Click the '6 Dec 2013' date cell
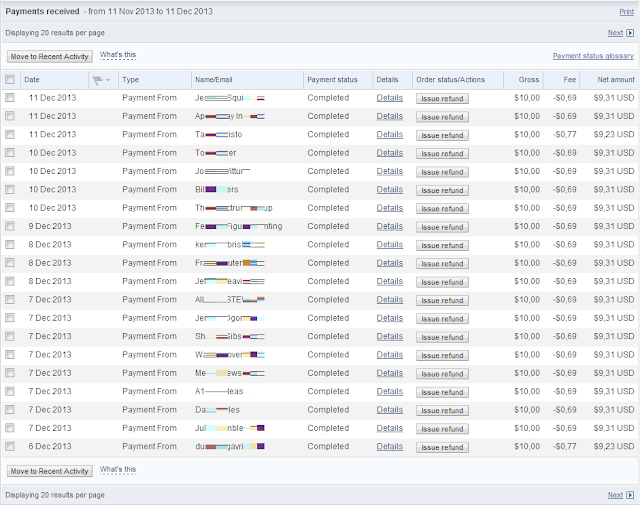 tap(50, 446)
